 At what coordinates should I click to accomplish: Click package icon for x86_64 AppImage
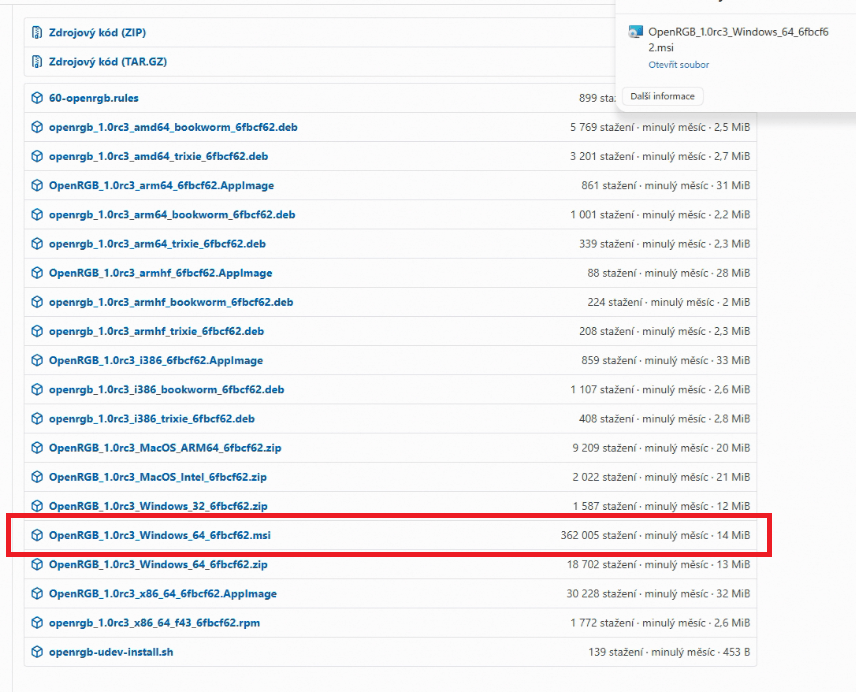click(37, 594)
